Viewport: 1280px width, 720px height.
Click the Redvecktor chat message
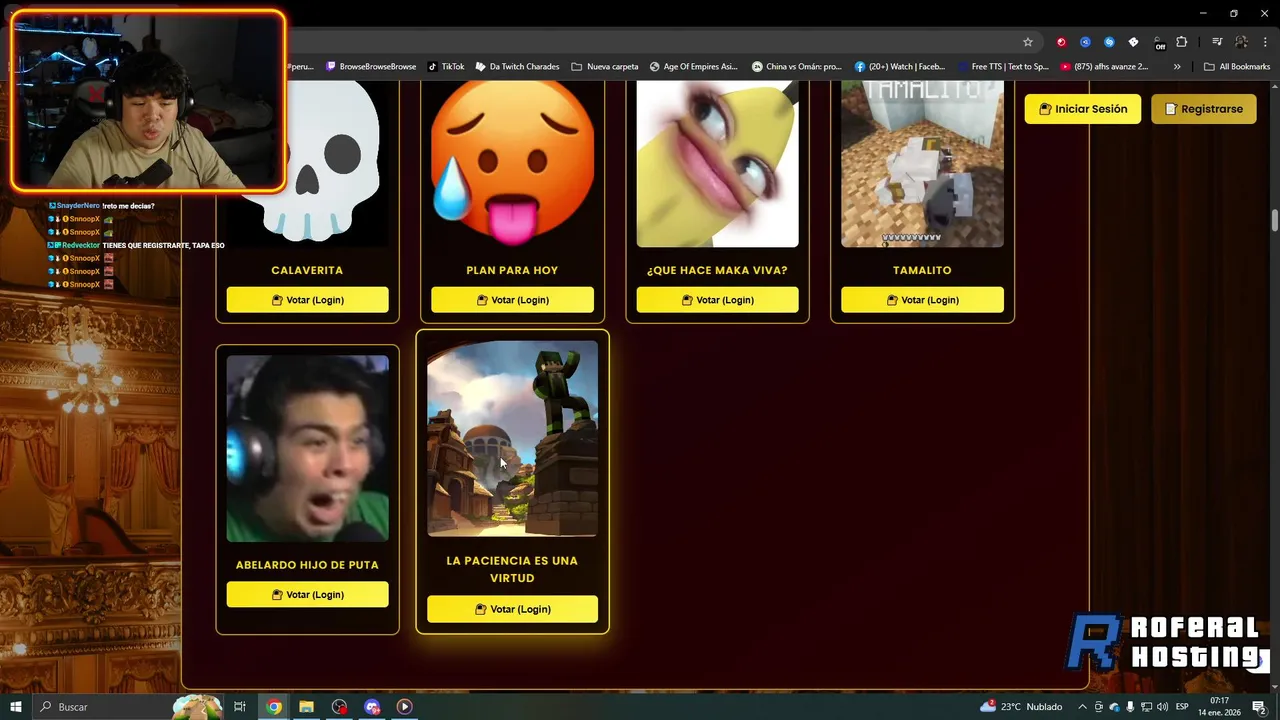tap(136, 245)
